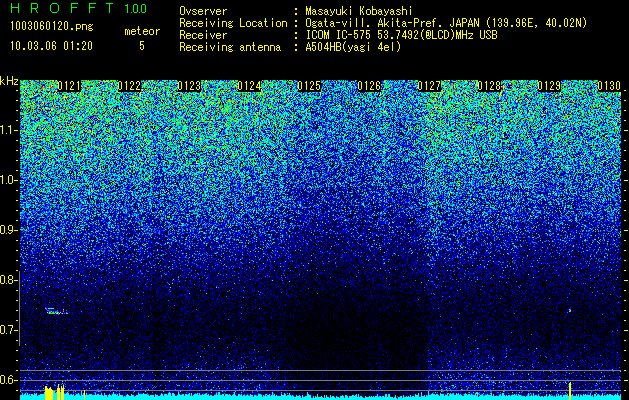Click the Receiving Location label

click(x=233, y=23)
